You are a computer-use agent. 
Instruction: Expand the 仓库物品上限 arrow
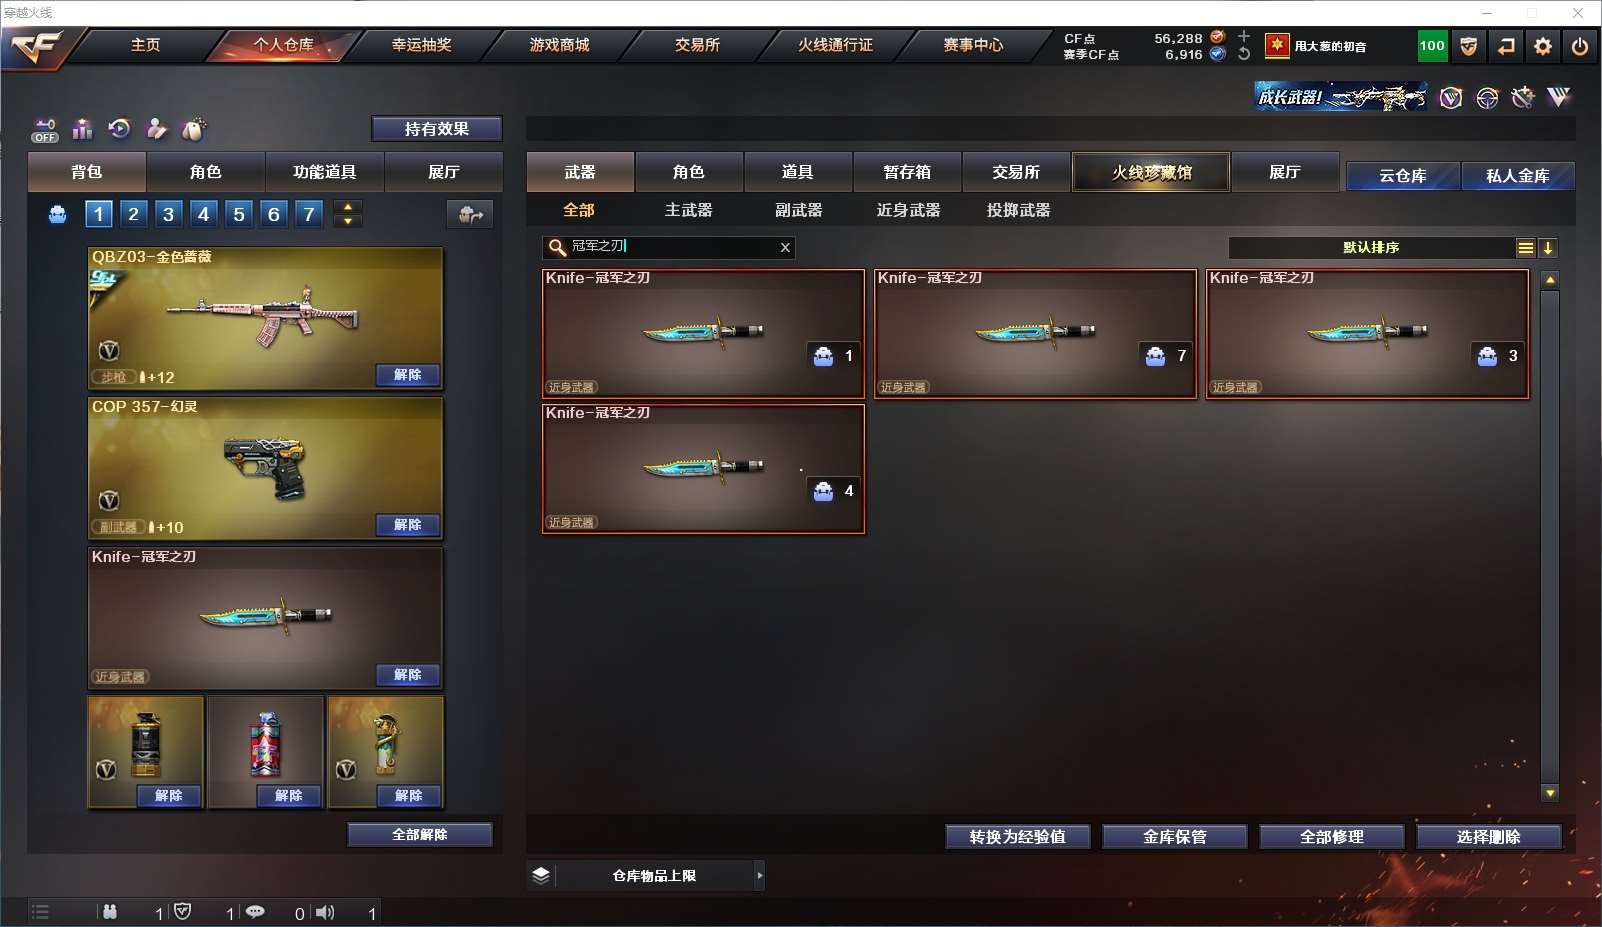coord(760,876)
